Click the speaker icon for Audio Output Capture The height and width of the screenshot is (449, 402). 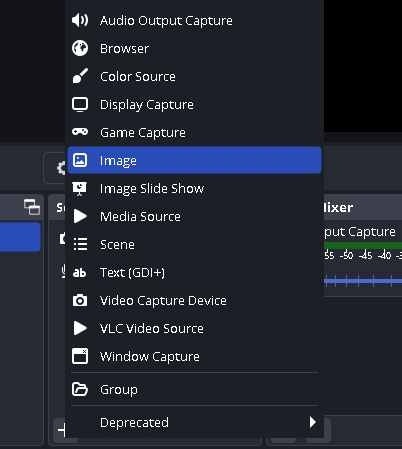[x=80, y=20]
